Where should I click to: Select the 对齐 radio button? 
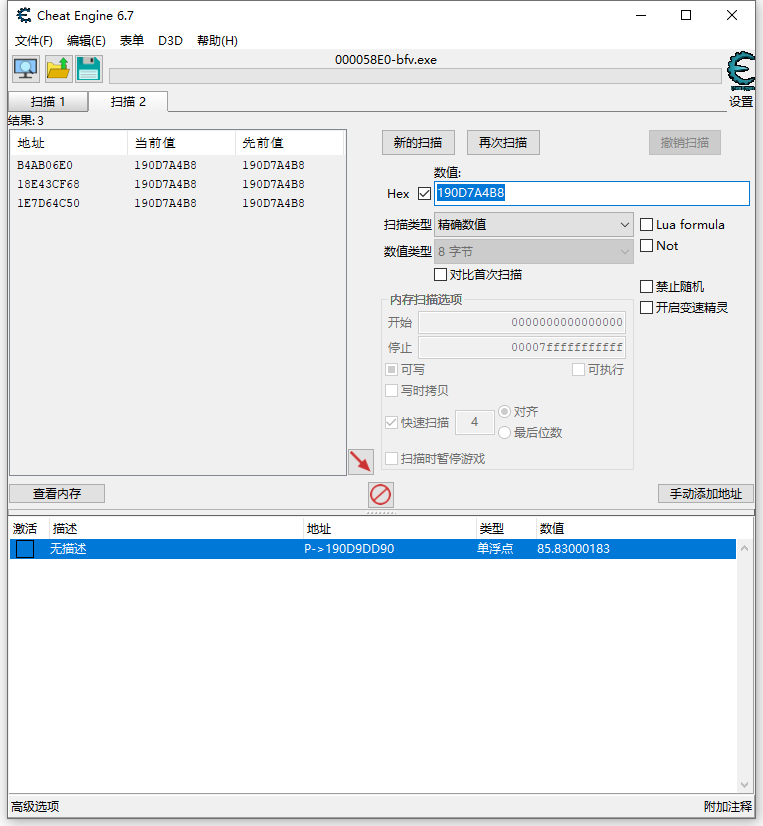[504, 411]
